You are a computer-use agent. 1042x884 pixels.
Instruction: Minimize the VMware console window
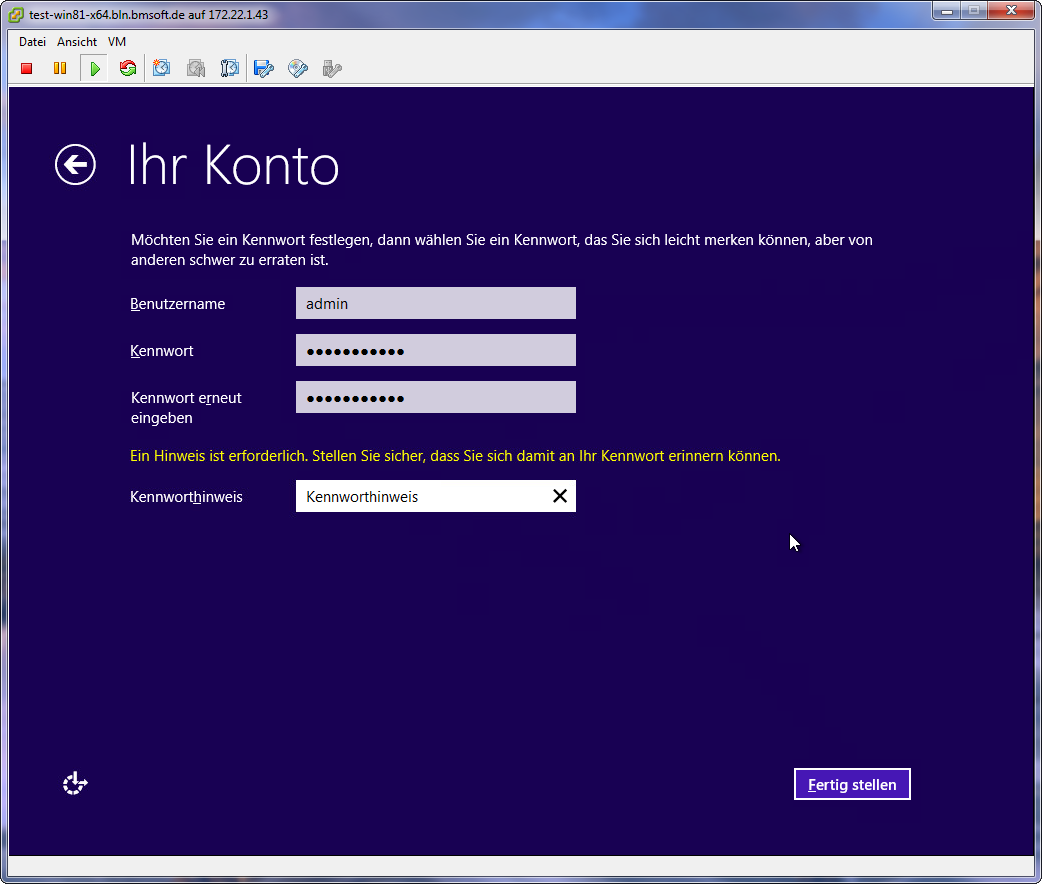pos(947,11)
